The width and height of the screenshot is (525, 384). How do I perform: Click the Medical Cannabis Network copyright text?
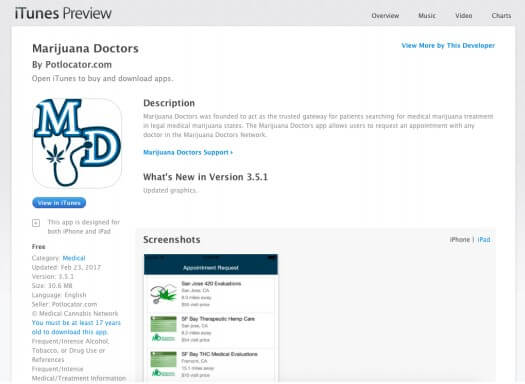coord(75,314)
